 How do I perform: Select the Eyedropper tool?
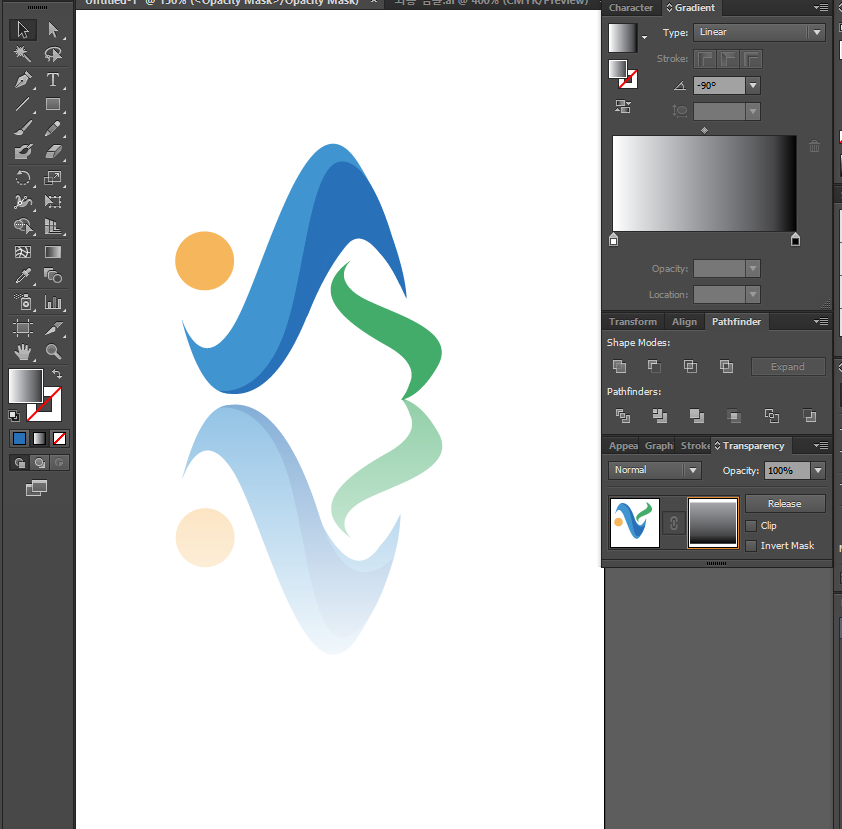click(x=23, y=276)
